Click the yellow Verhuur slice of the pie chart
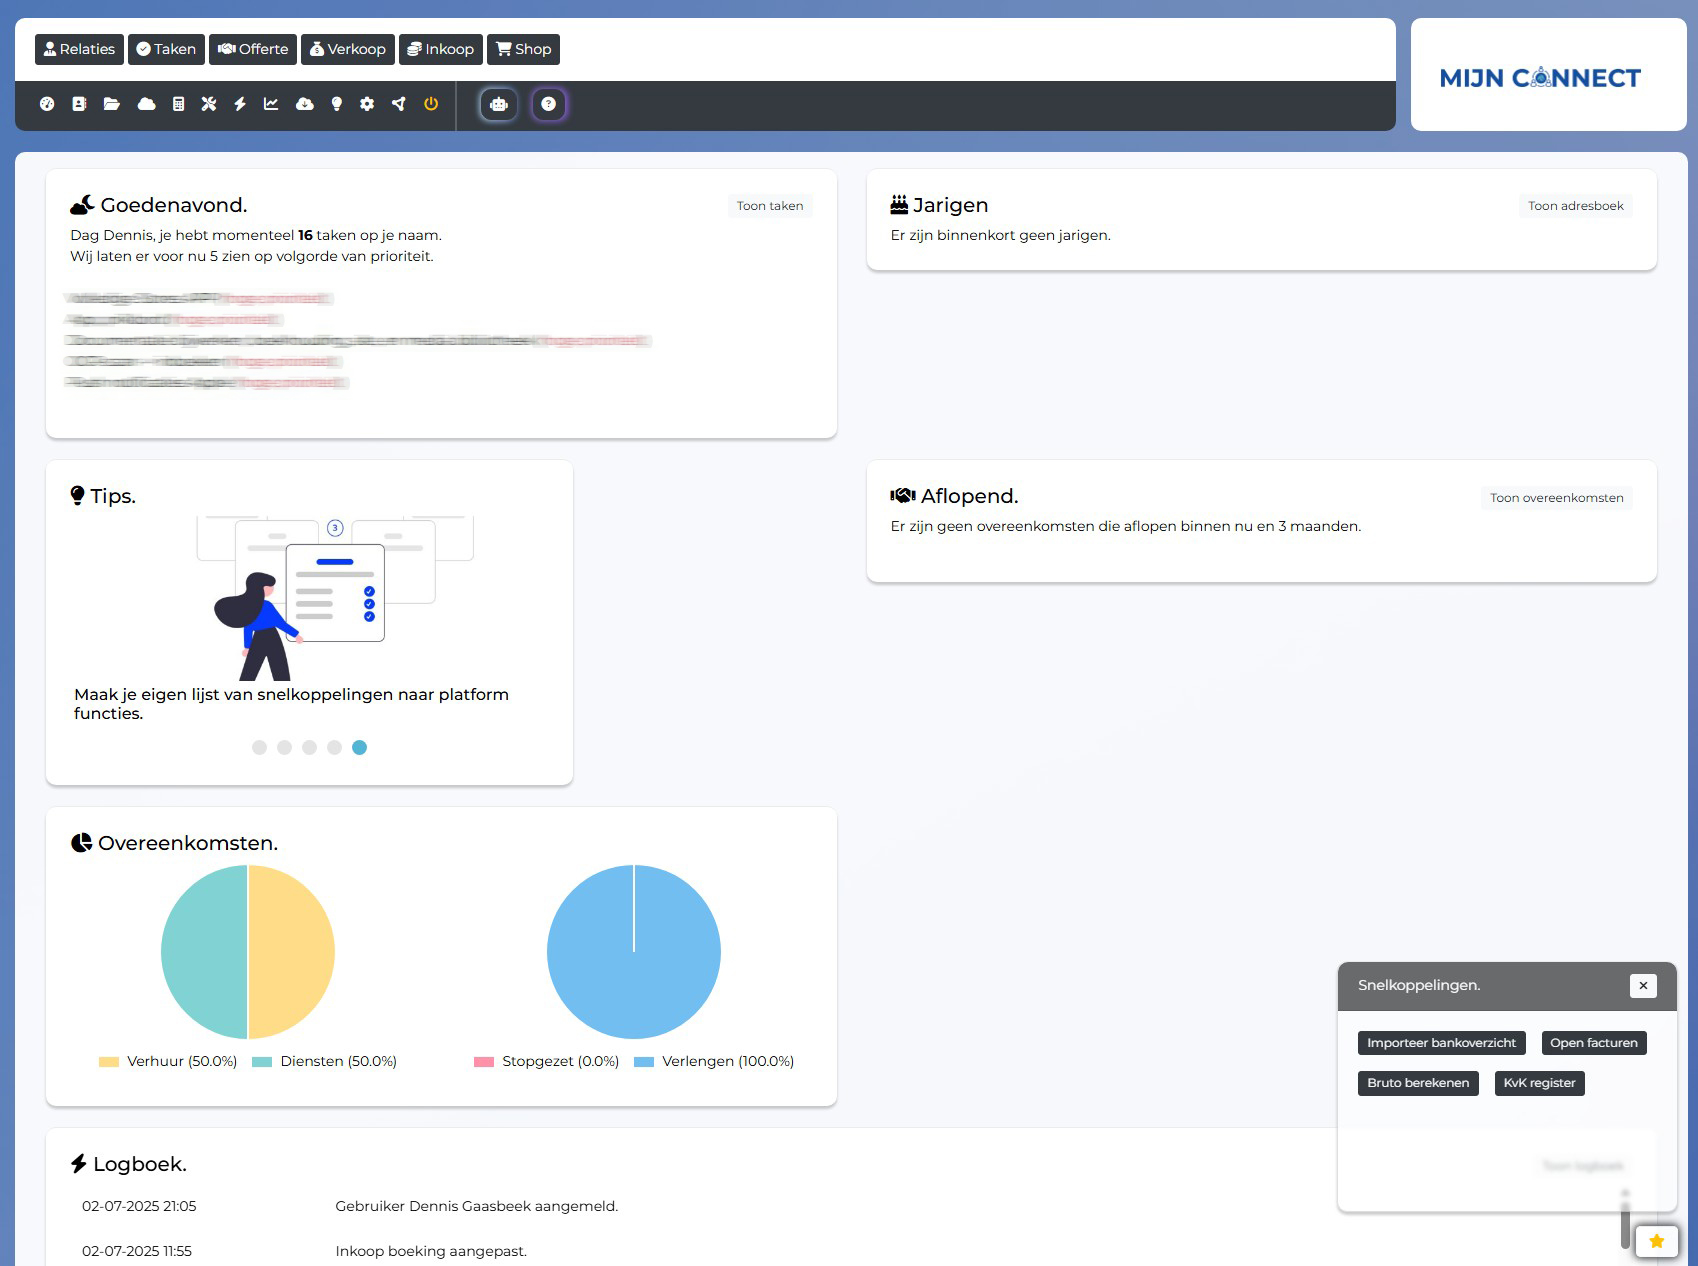Viewport: 1698px width, 1266px height. click(292, 950)
